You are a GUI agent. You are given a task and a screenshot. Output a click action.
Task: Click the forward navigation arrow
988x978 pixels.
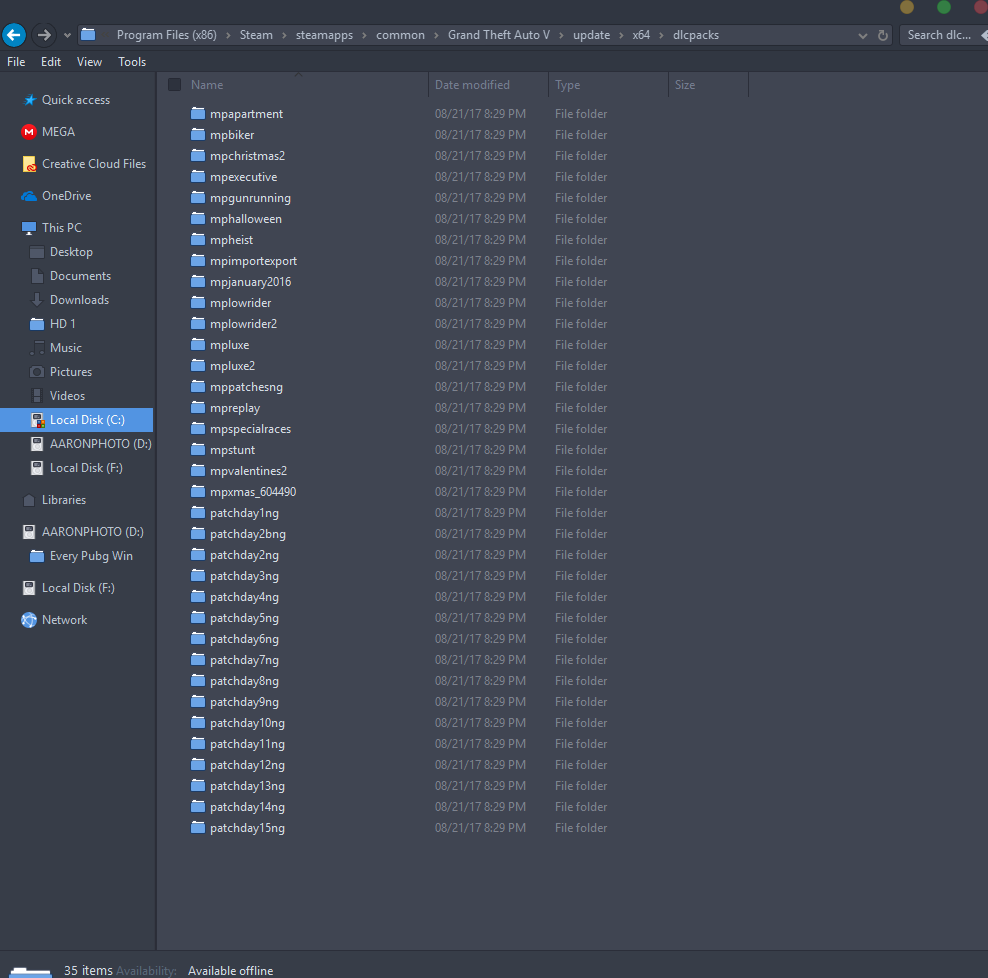point(44,35)
